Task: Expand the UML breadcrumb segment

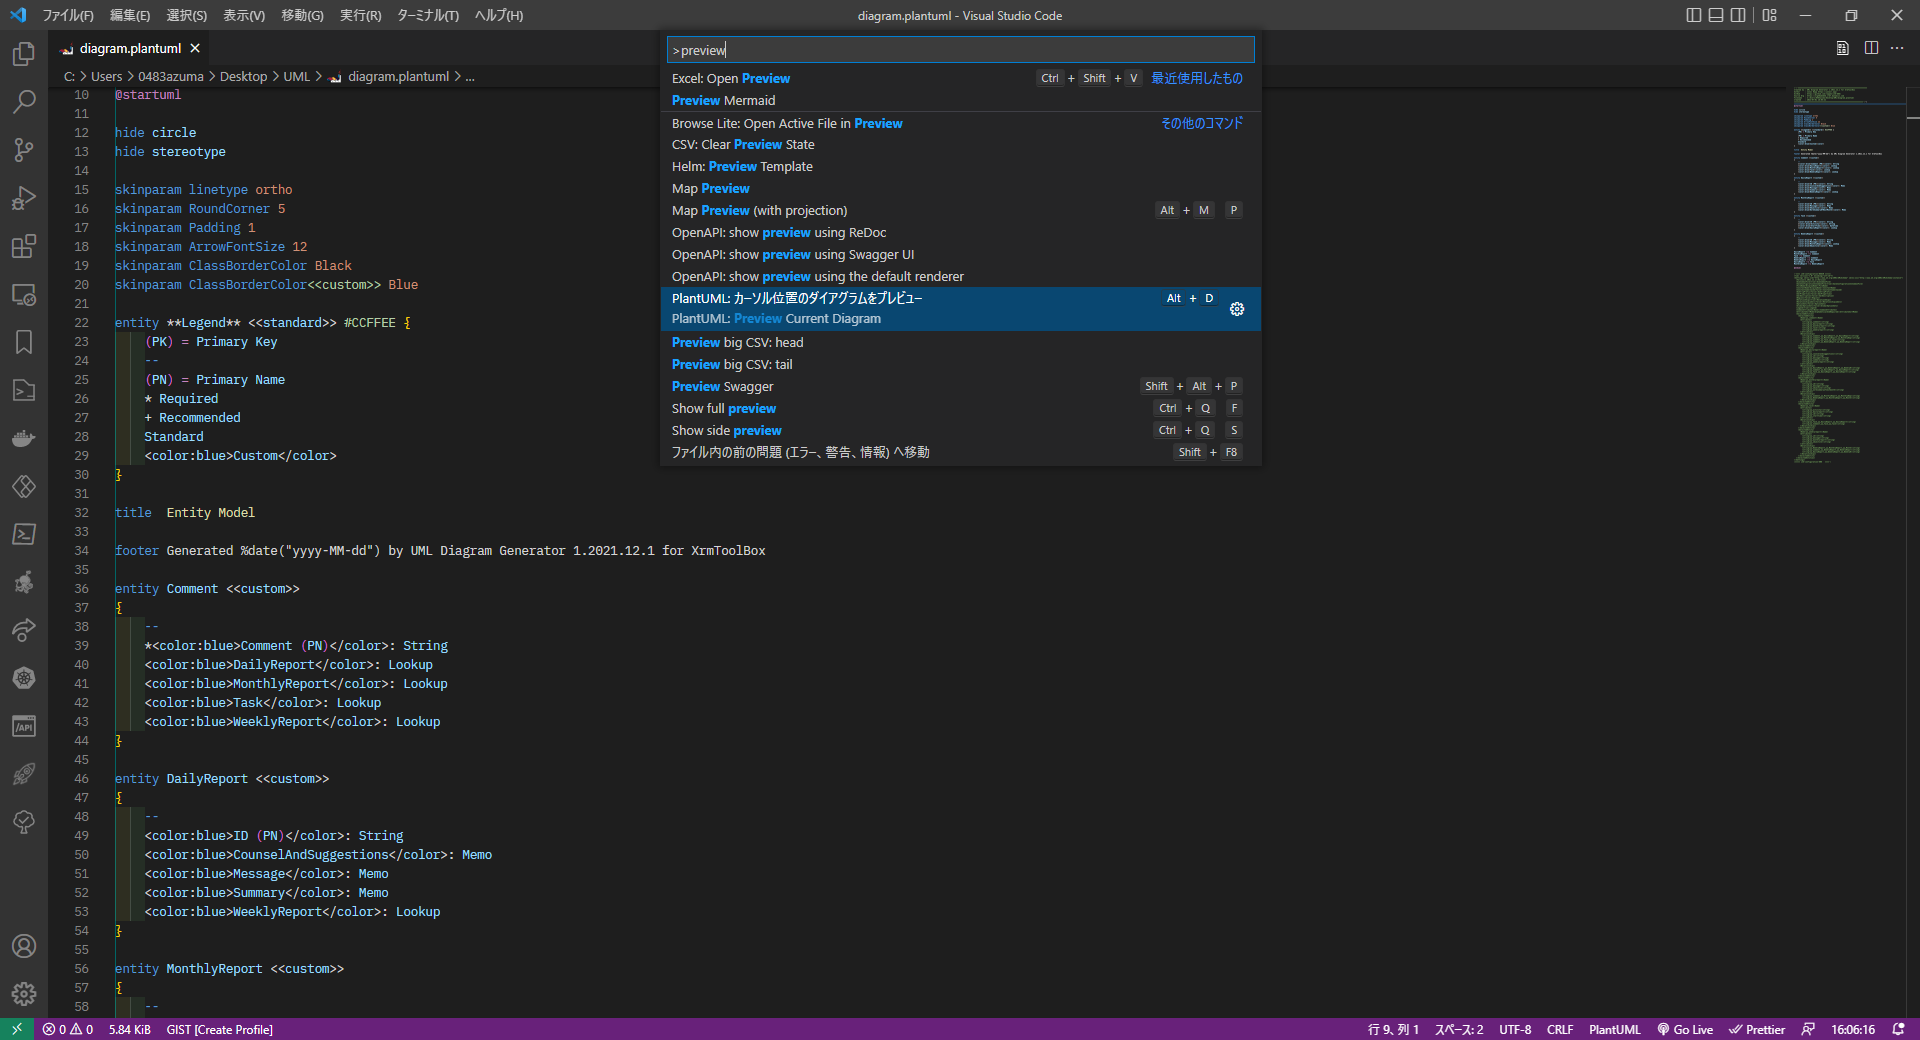Action: [296, 76]
